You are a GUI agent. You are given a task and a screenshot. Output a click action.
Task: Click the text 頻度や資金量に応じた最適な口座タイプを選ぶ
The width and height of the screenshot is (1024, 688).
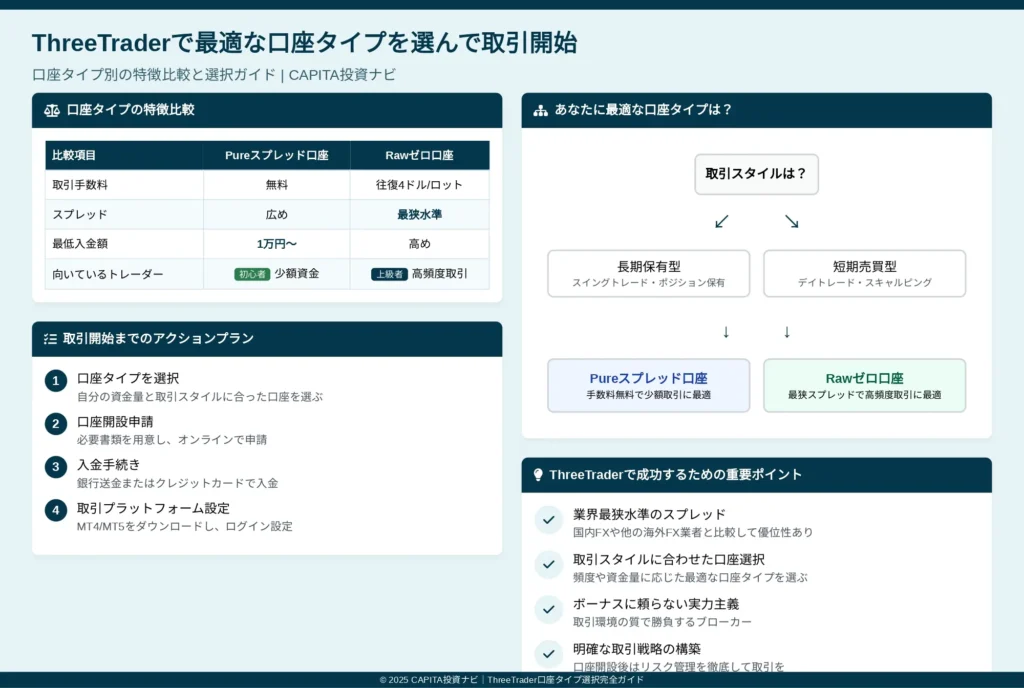pyautogui.click(x=690, y=577)
